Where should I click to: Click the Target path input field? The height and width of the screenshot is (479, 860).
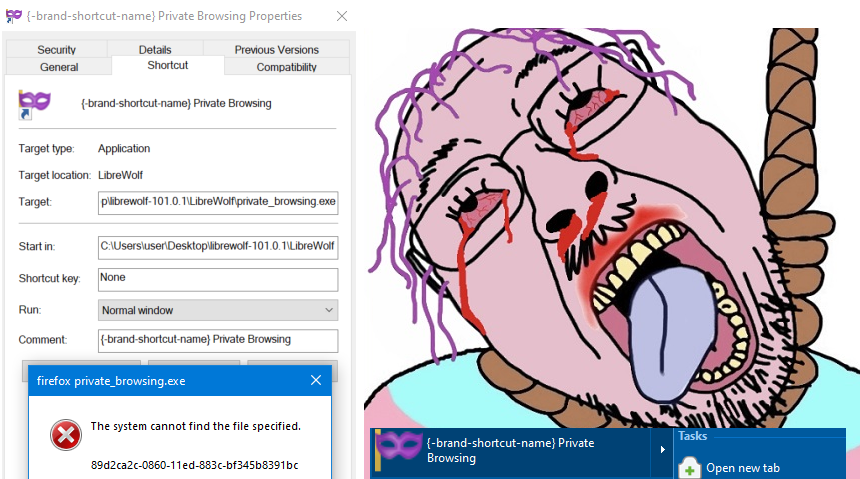pos(218,202)
